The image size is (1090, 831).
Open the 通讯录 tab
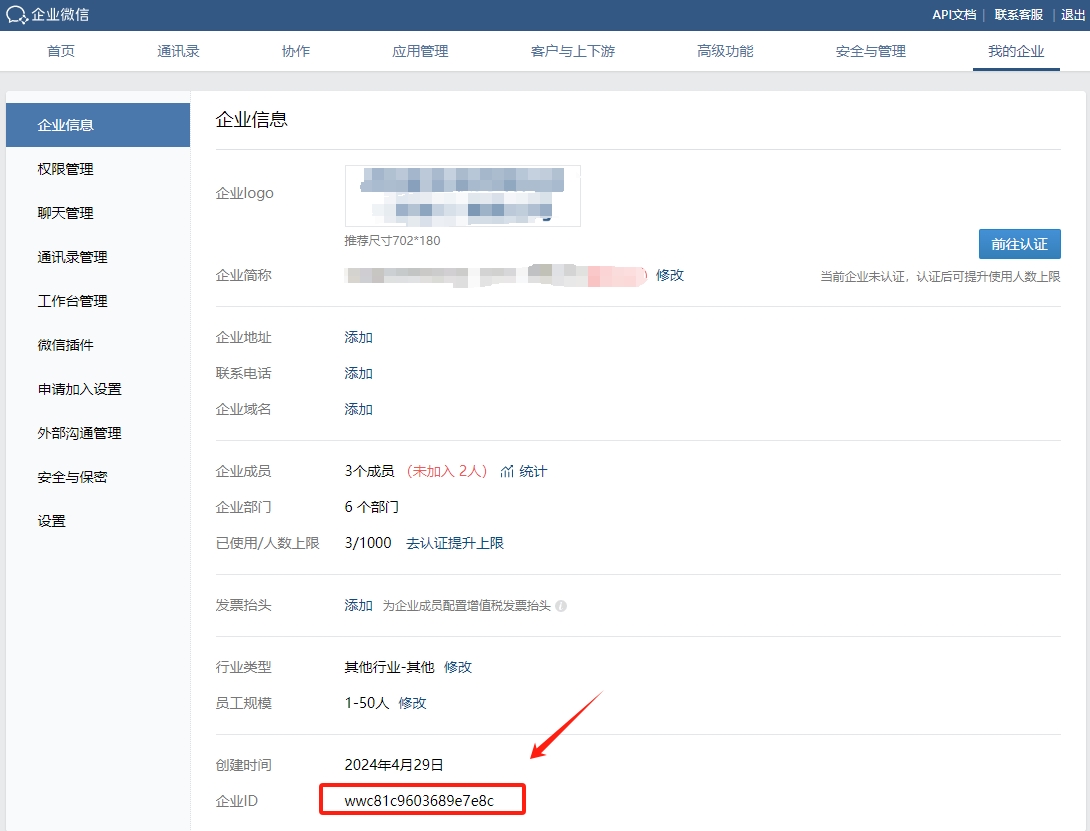point(178,51)
